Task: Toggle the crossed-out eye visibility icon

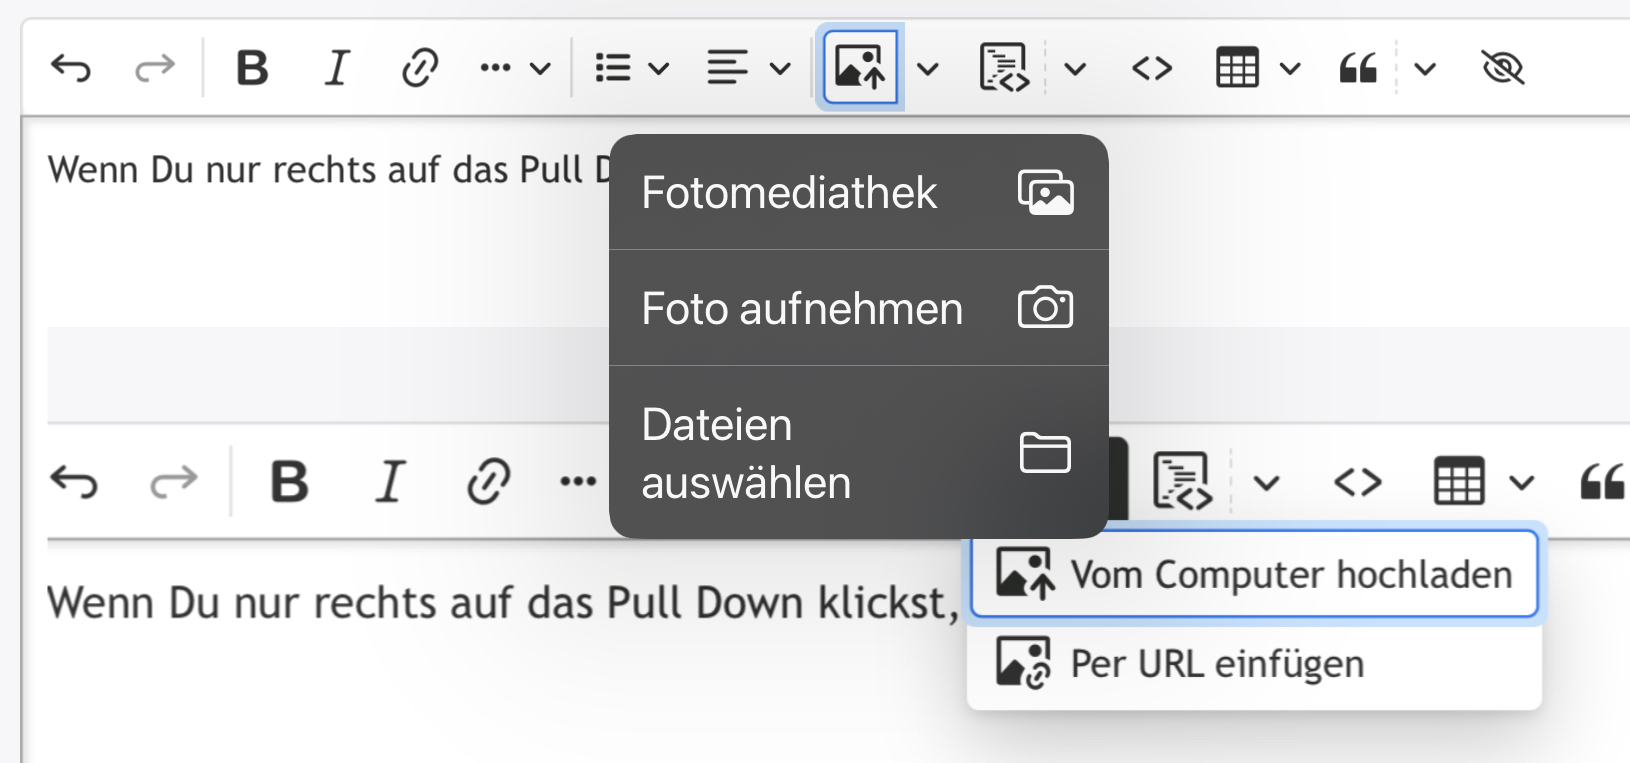Action: 1502,69
